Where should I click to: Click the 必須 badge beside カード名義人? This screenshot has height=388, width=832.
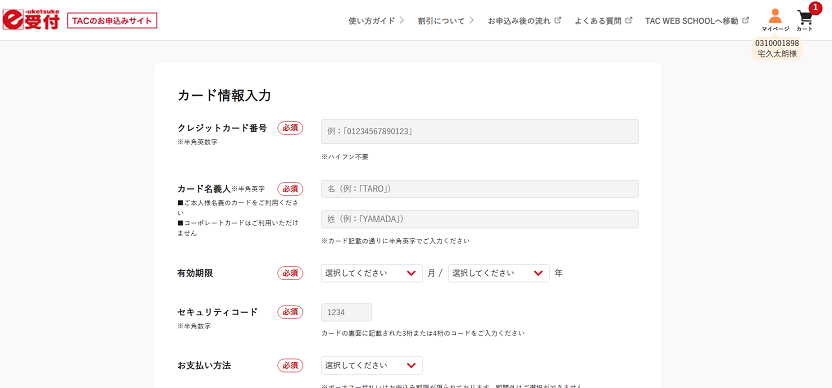[290, 189]
